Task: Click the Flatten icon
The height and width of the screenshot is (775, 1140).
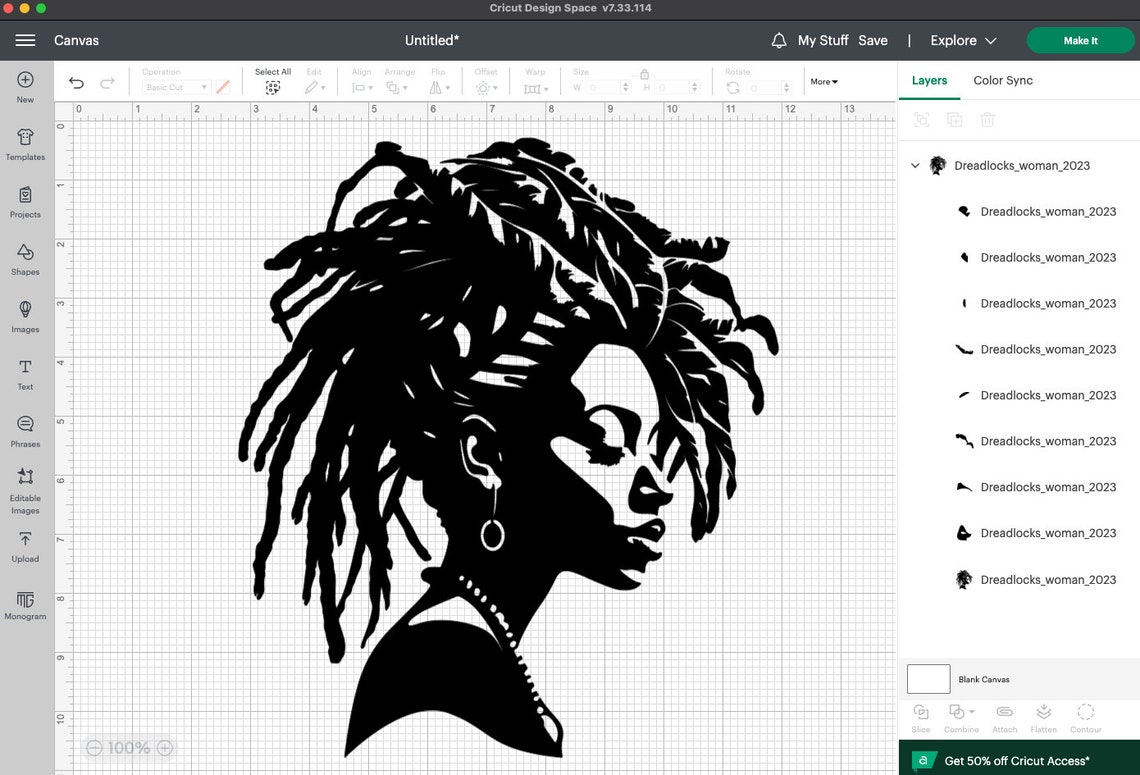Action: [x=1043, y=714]
